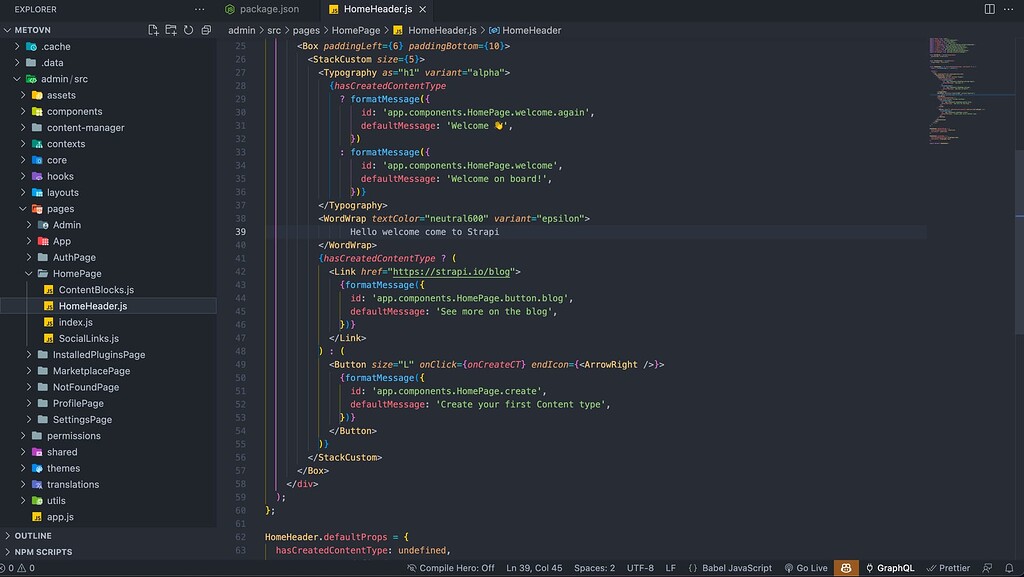Create a new folder in the Explorer
The image size is (1024, 577).
click(x=171, y=31)
